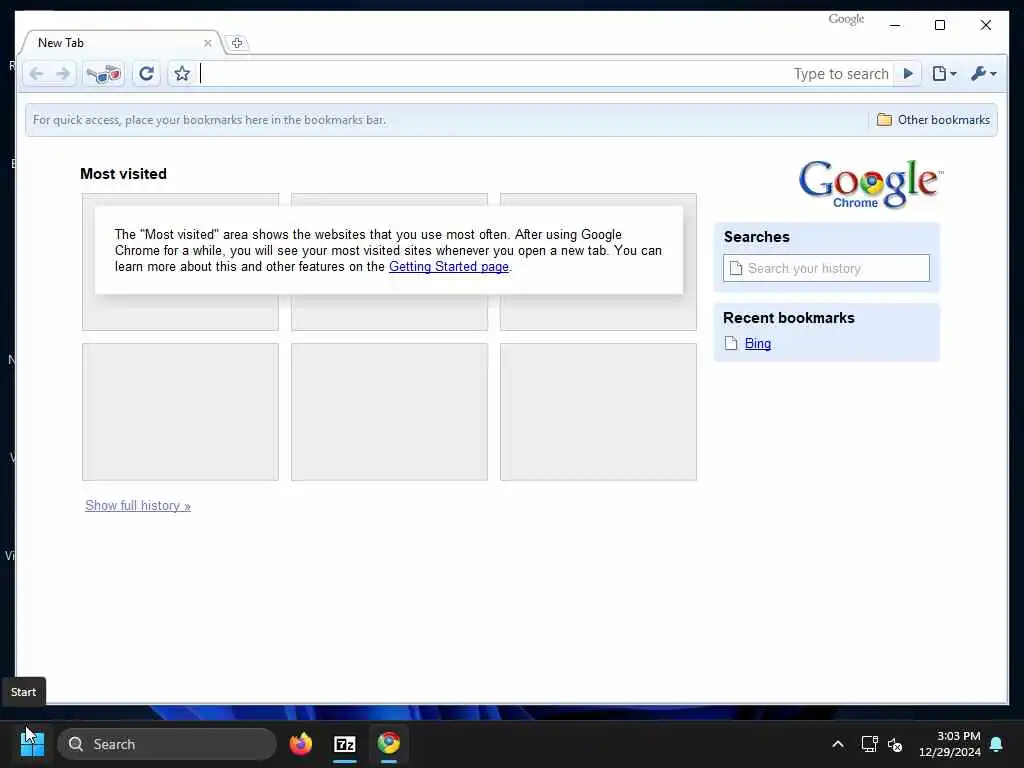Viewport: 1024px width, 768px height.
Task: Open the Getting Started page link
Action: (449, 266)
